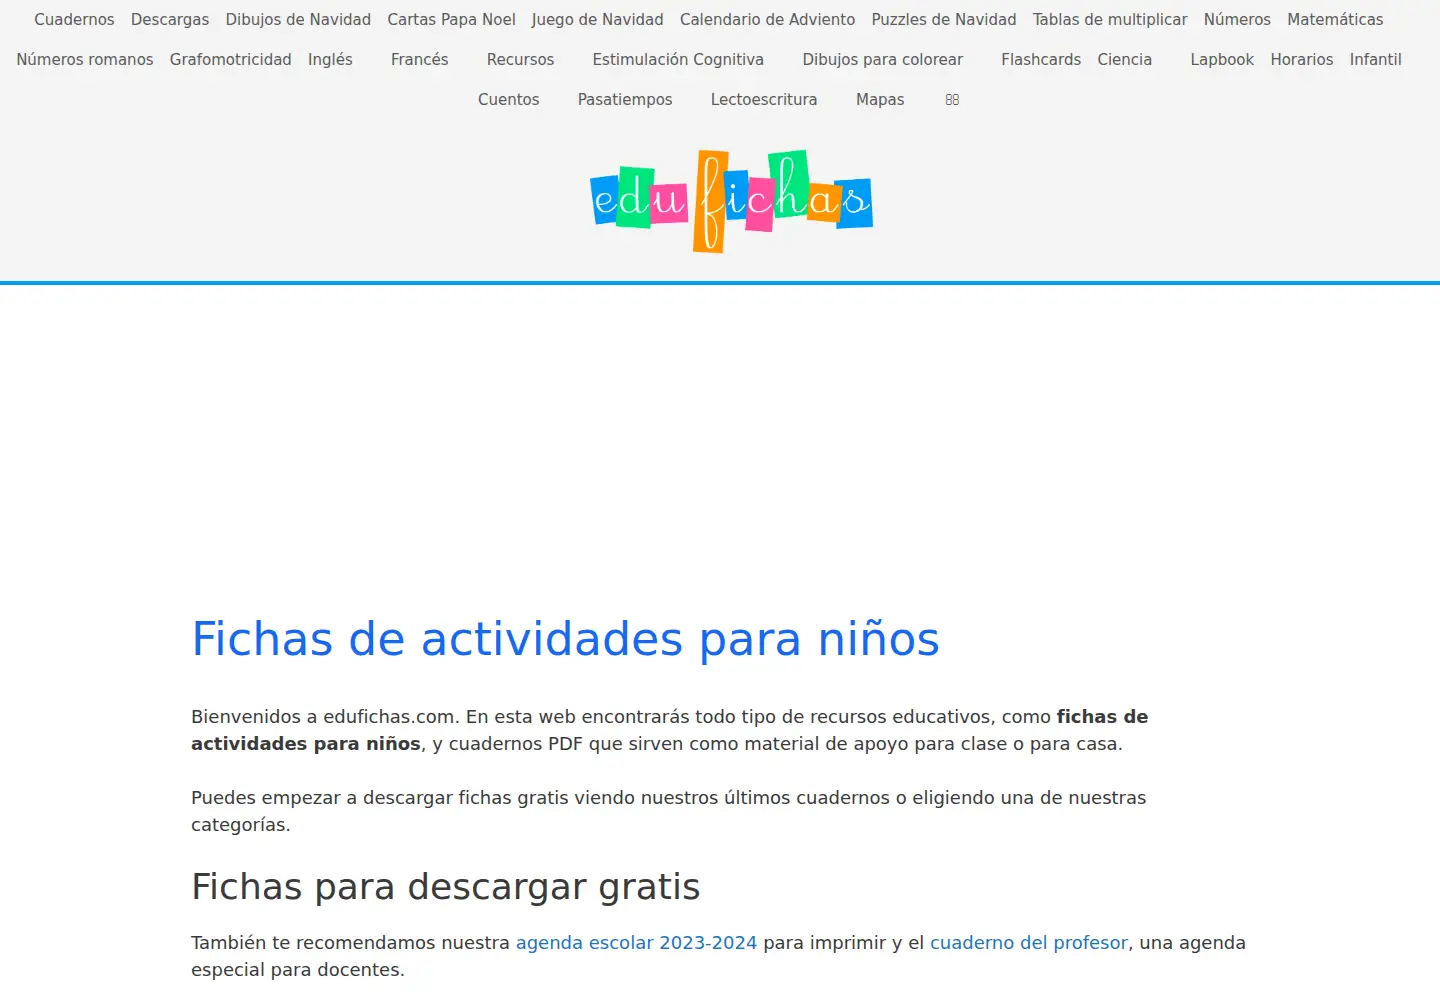This screenshot has height=1000, width=1440.
Task: Follow the cuaderno del profesor link
Action: [1029, 943]
